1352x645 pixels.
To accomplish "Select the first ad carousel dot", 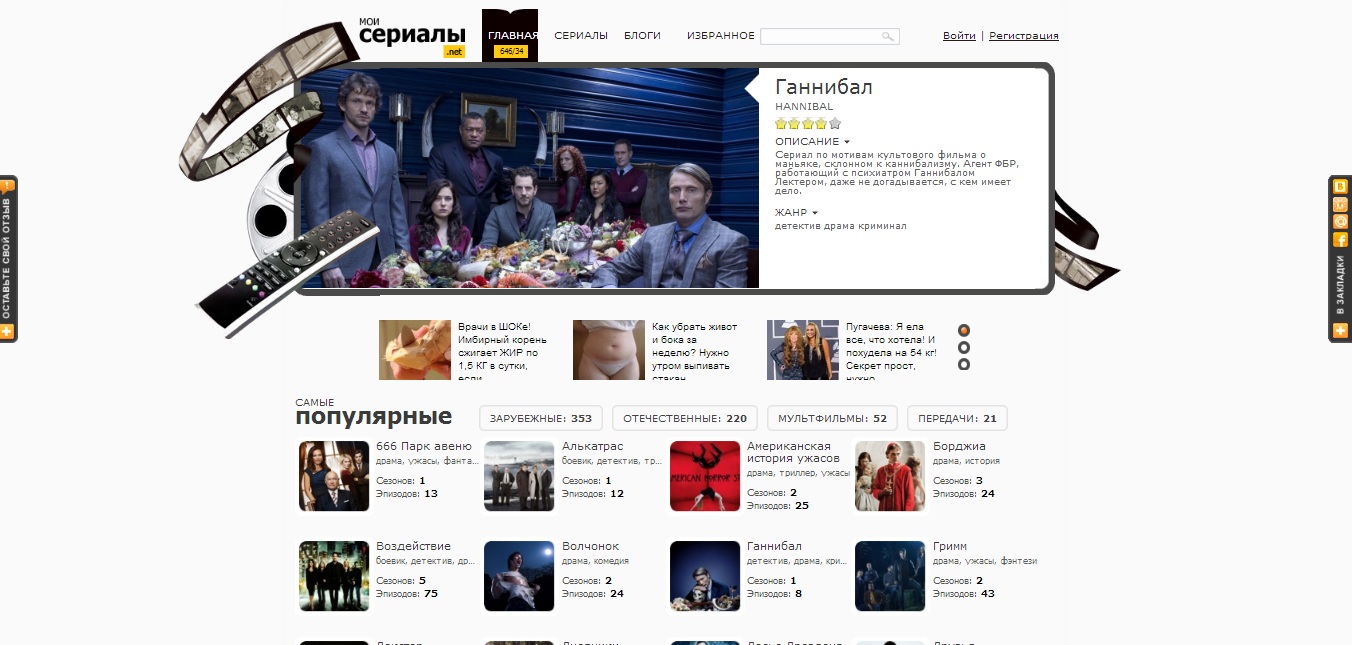I will 964,330.
